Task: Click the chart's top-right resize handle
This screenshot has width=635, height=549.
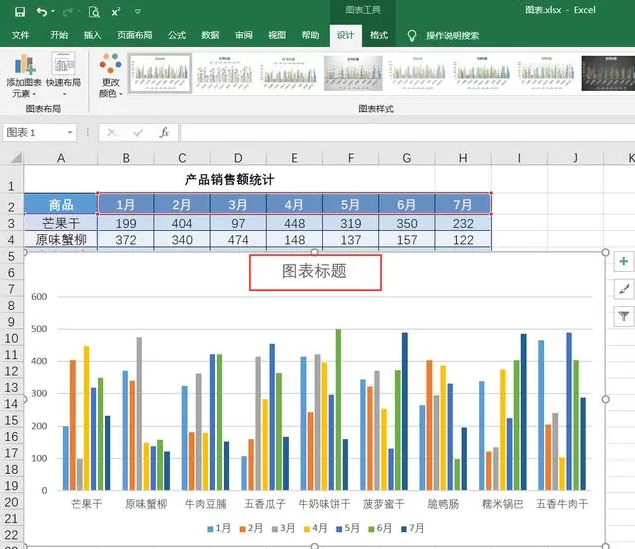Action: pos(605,252)
